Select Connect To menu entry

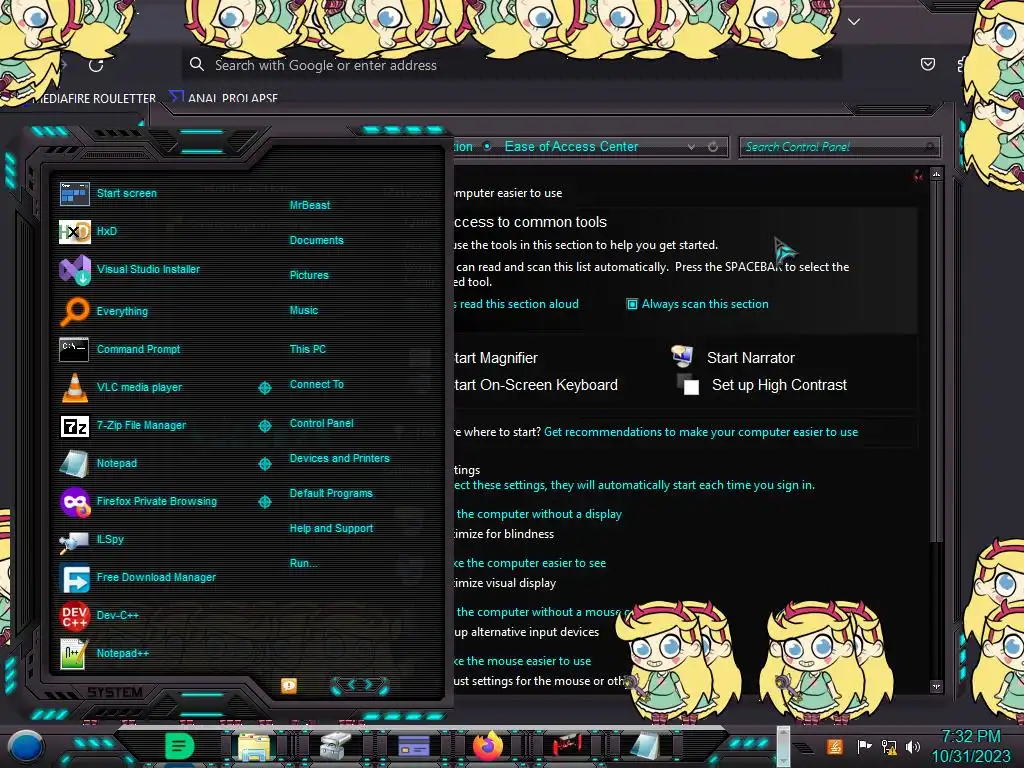click(316, 385)
